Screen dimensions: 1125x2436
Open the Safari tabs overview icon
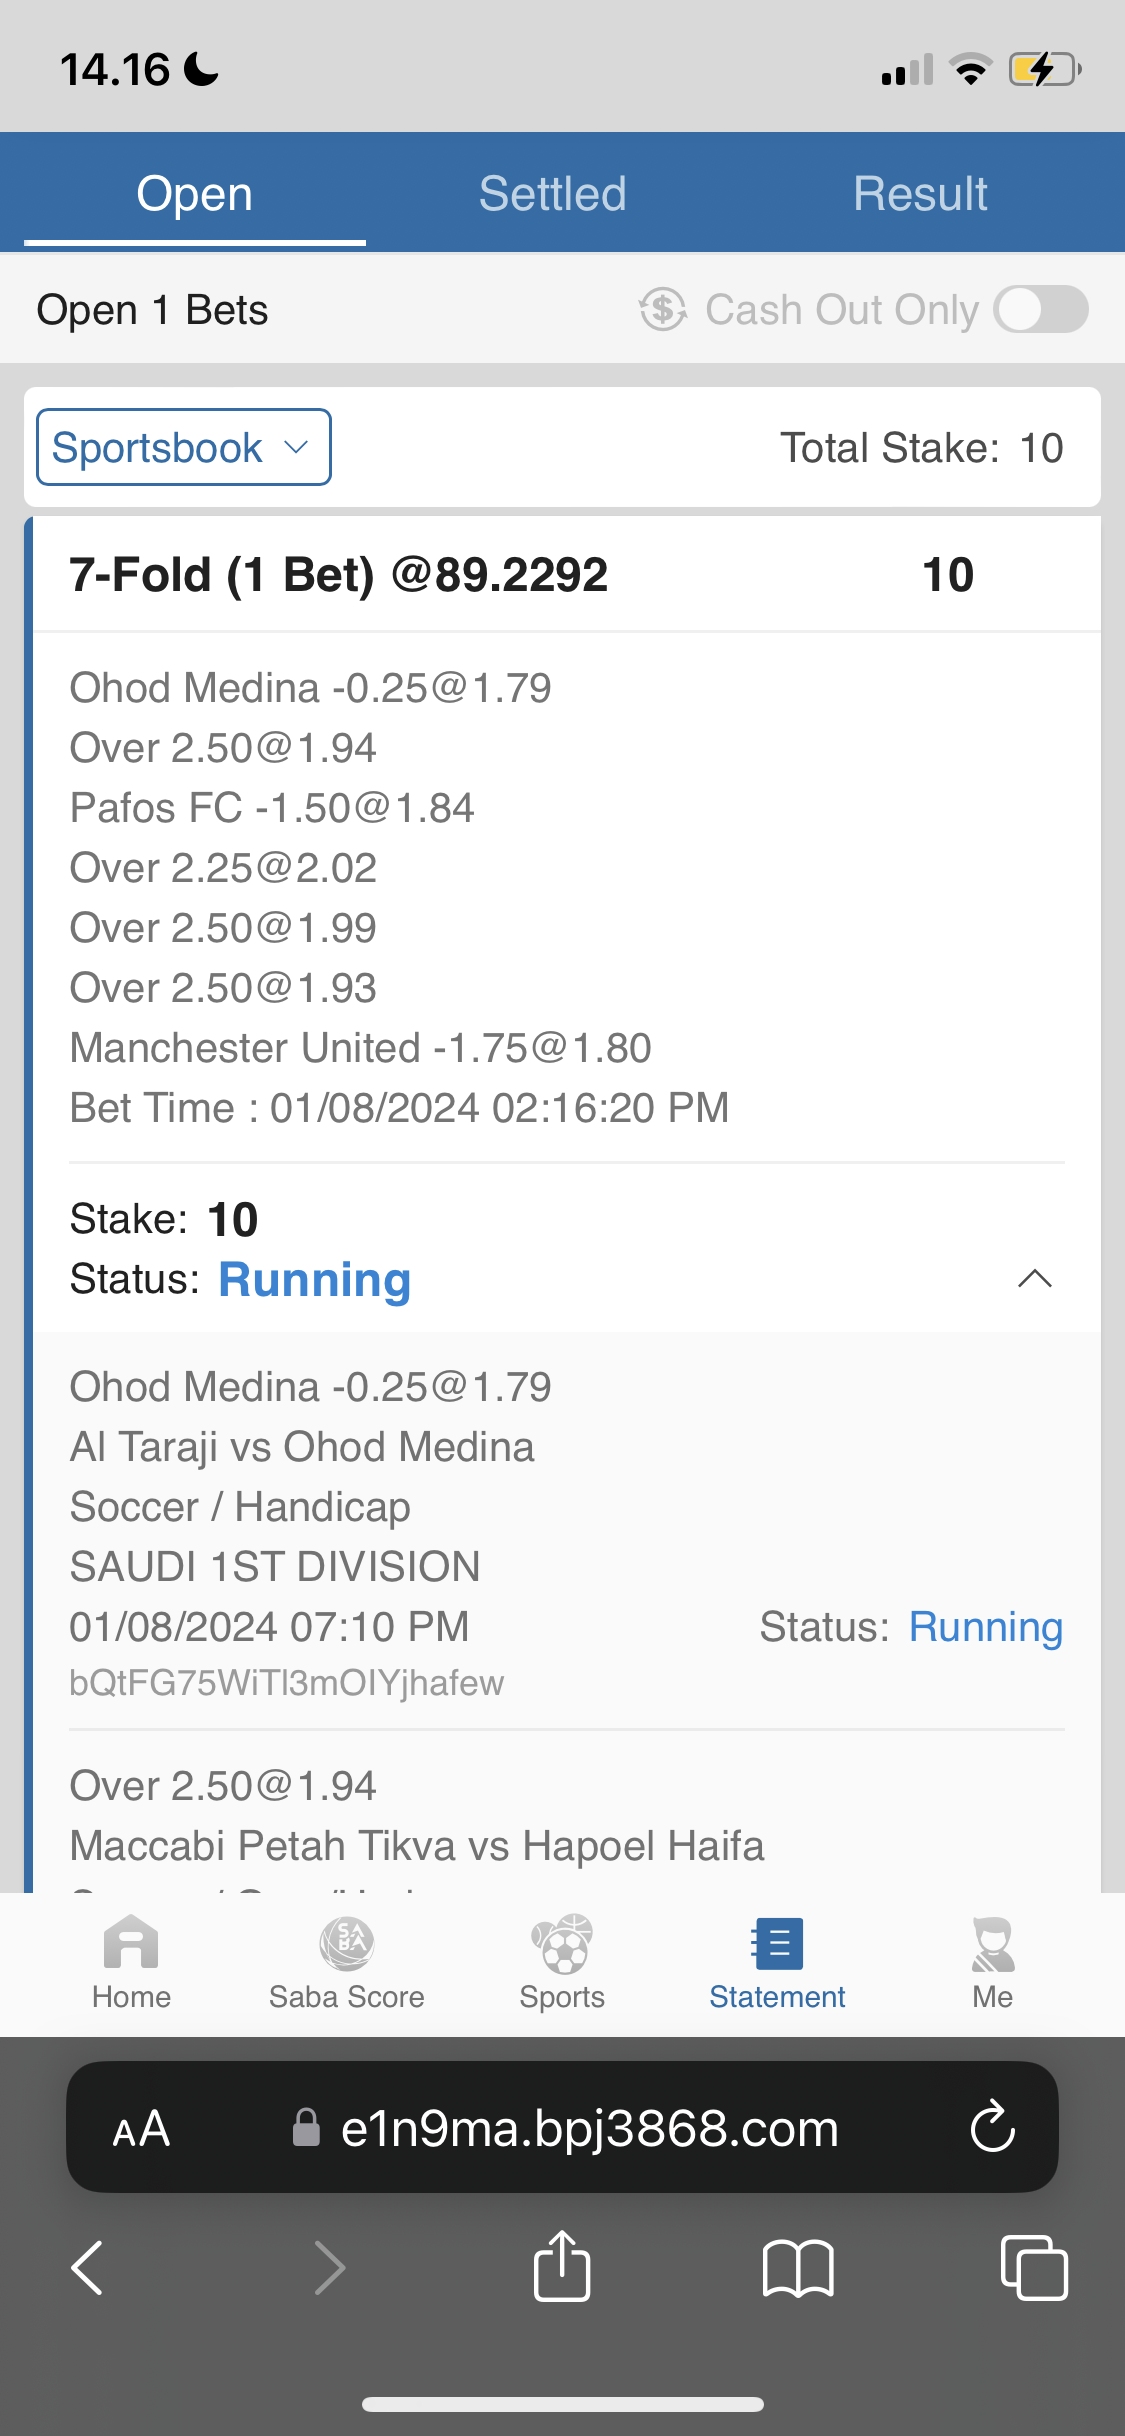pyautogui.click(x=1033, y=2267)
